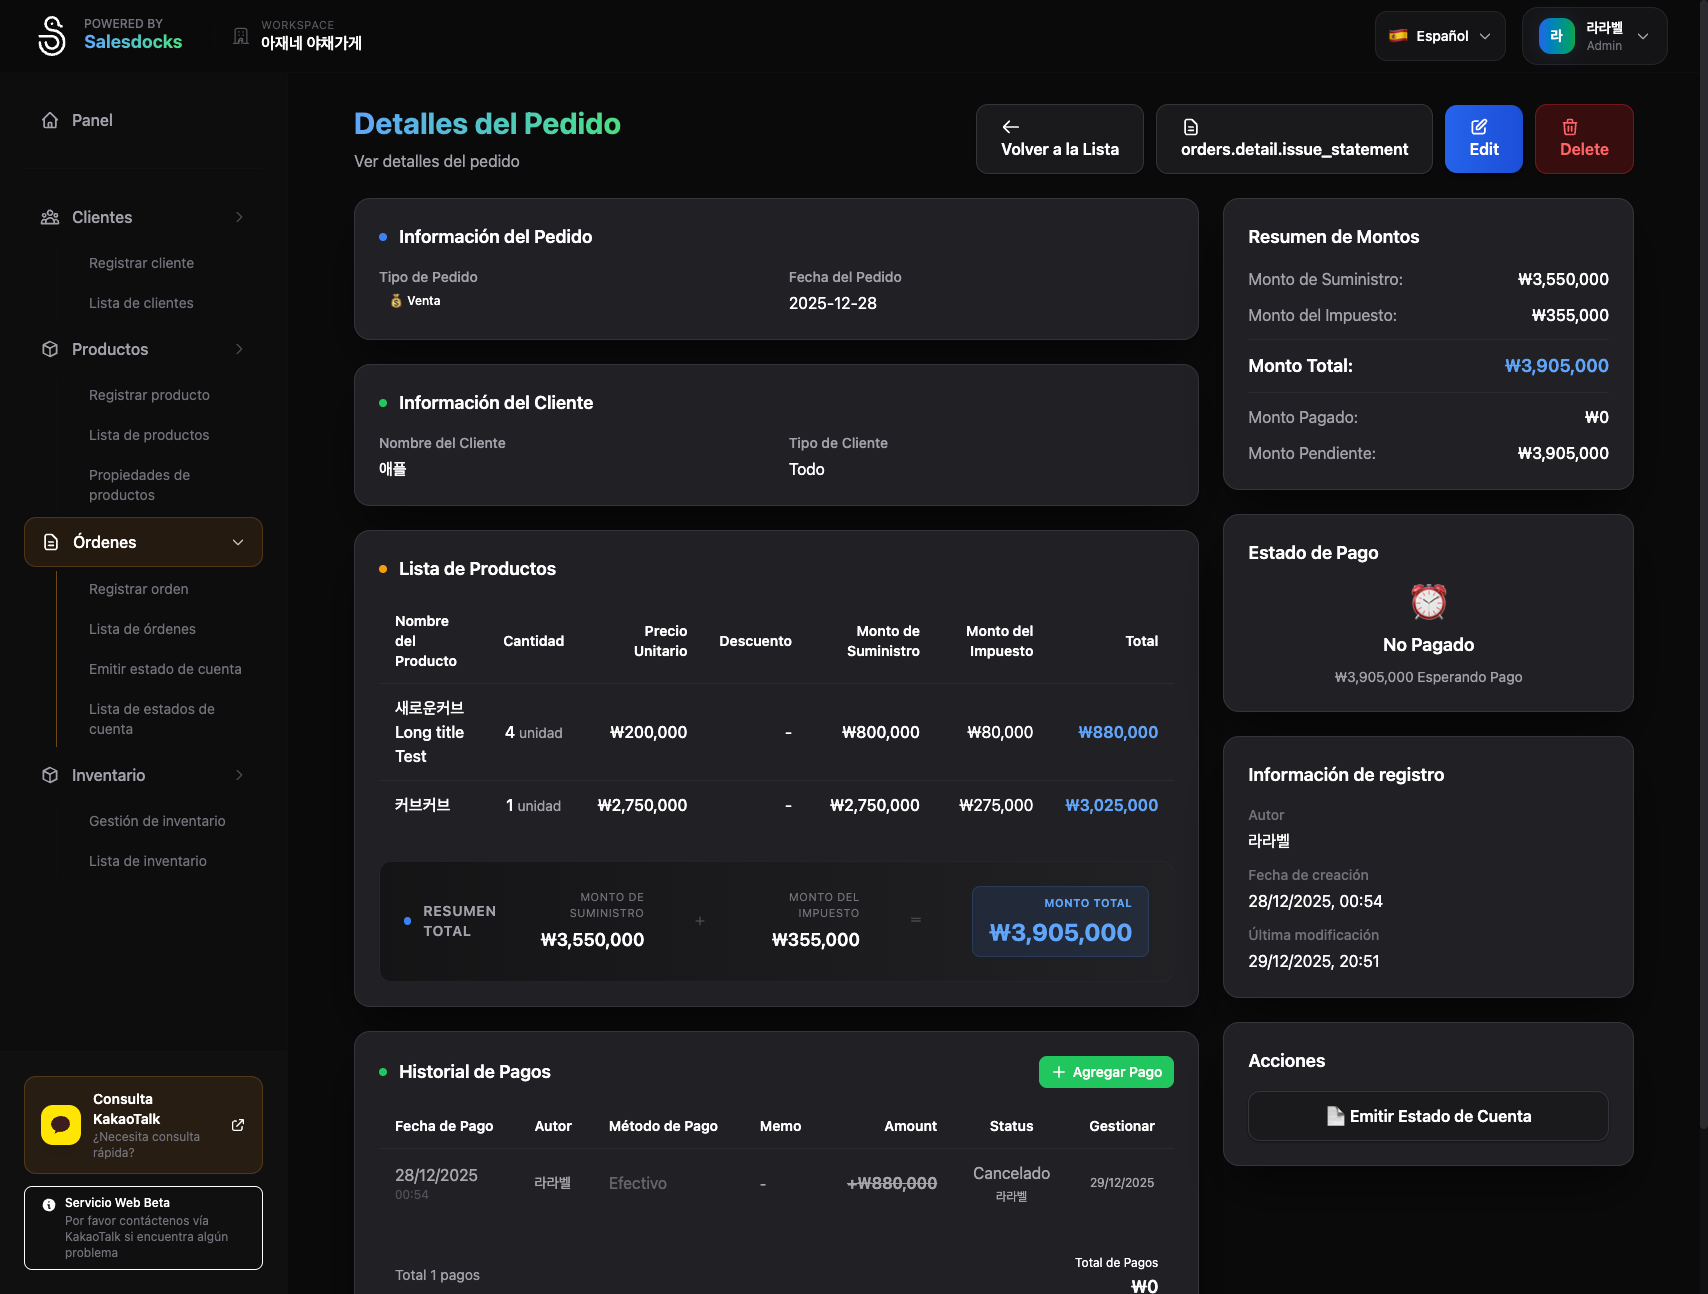Open the Español language dropdown
Viewport: 1708px width, 1294px height.
coord(1439,35)
